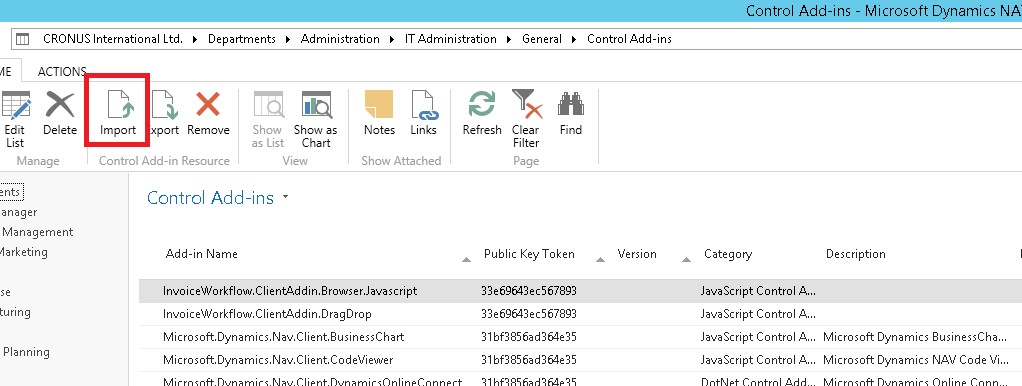1022x386 pixels.
Task: Select InvoiceWorkflow.ClientAddin.DragDrop row
Action: click(580, 314)
